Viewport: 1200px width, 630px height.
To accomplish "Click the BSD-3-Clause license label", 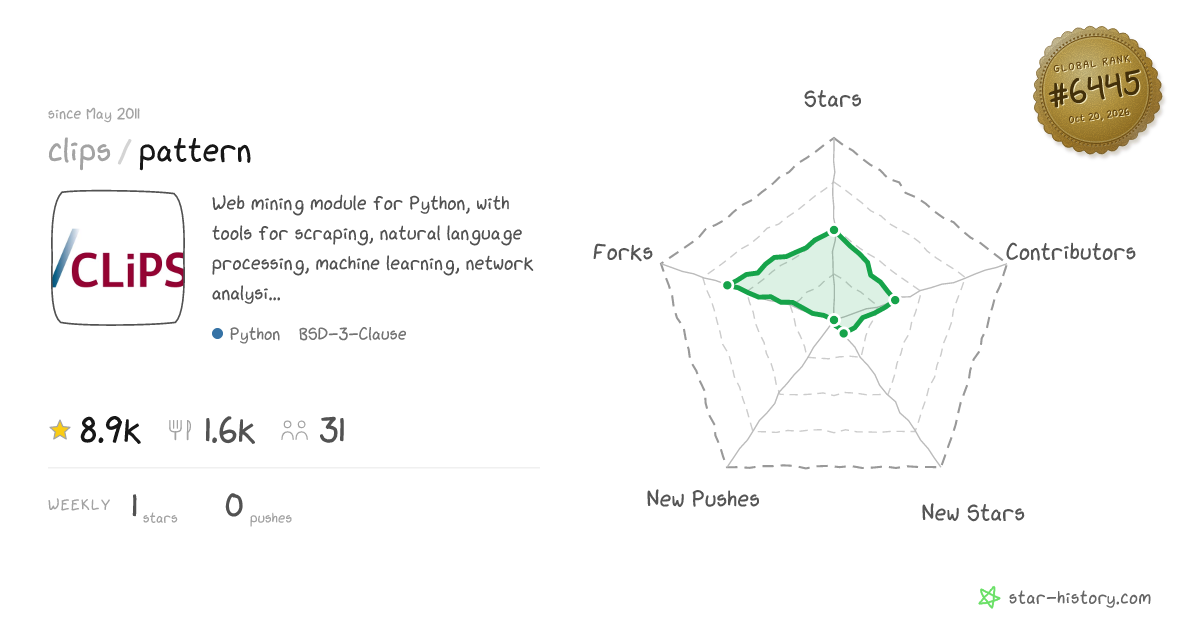I will (352, 334).
